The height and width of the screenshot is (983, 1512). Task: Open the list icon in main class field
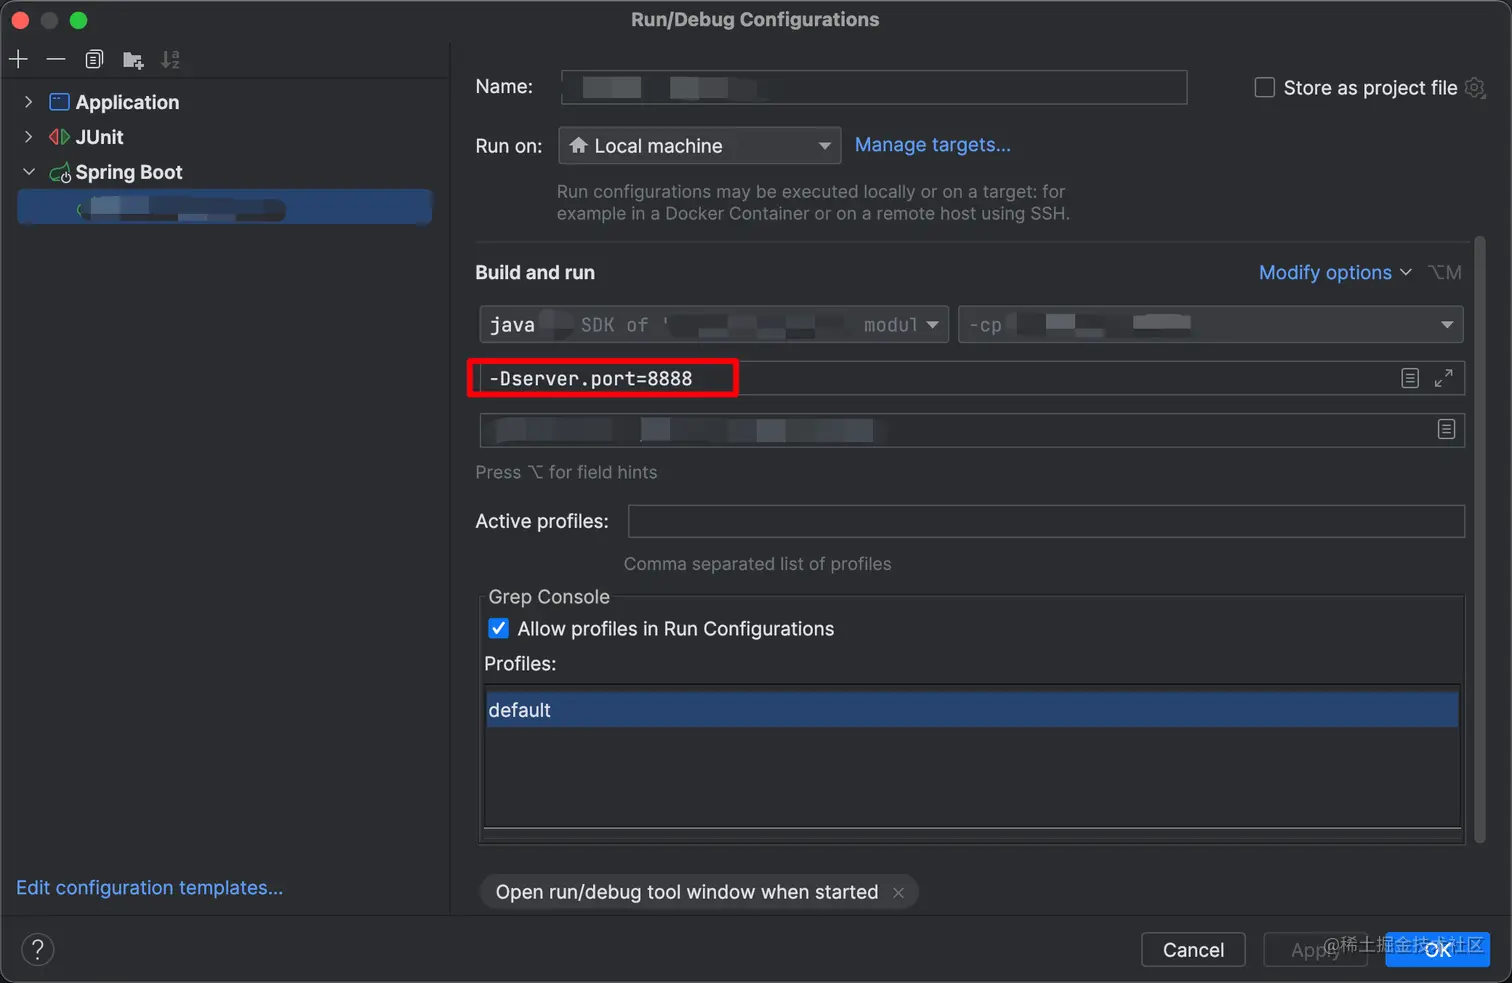click(x=1446, y=429)
